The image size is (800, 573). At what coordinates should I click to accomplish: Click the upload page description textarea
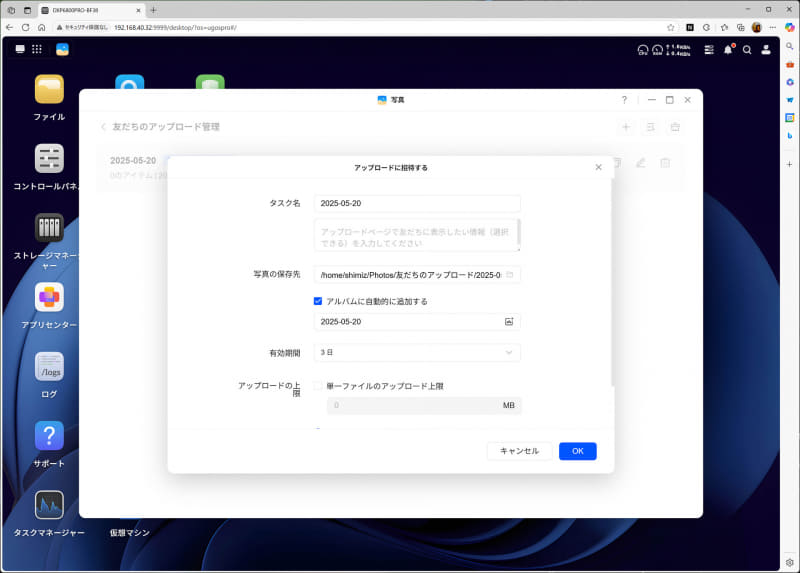[x=417, y=235]
